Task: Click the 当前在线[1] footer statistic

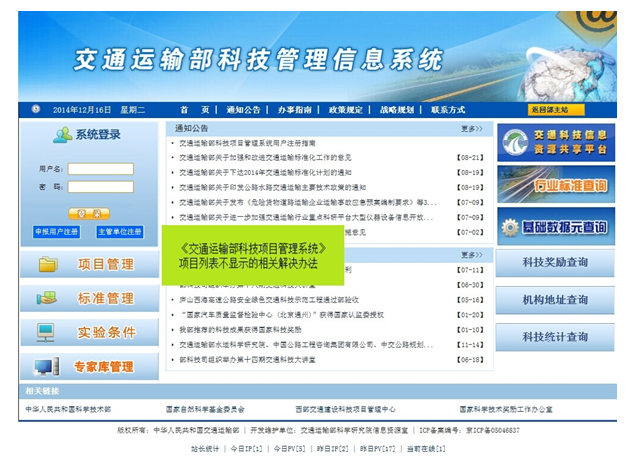Action: click(426, 449)
